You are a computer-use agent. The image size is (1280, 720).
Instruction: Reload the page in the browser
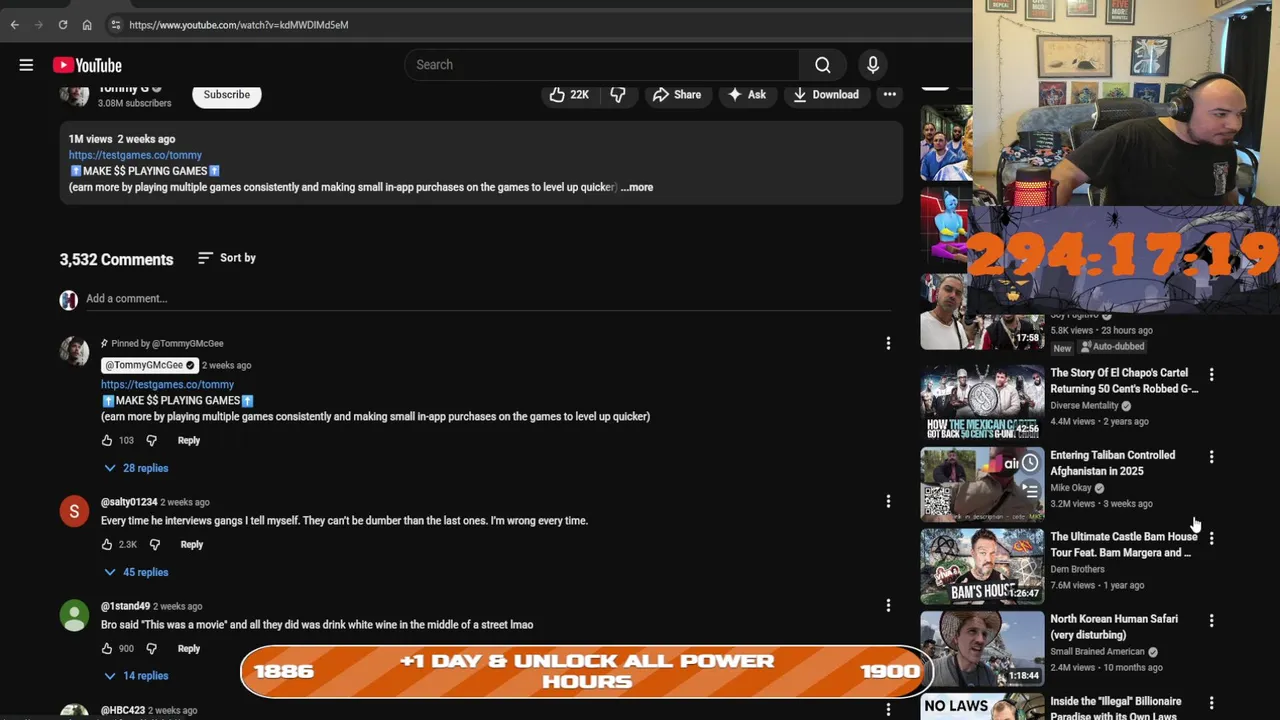[x=62, y=24]
